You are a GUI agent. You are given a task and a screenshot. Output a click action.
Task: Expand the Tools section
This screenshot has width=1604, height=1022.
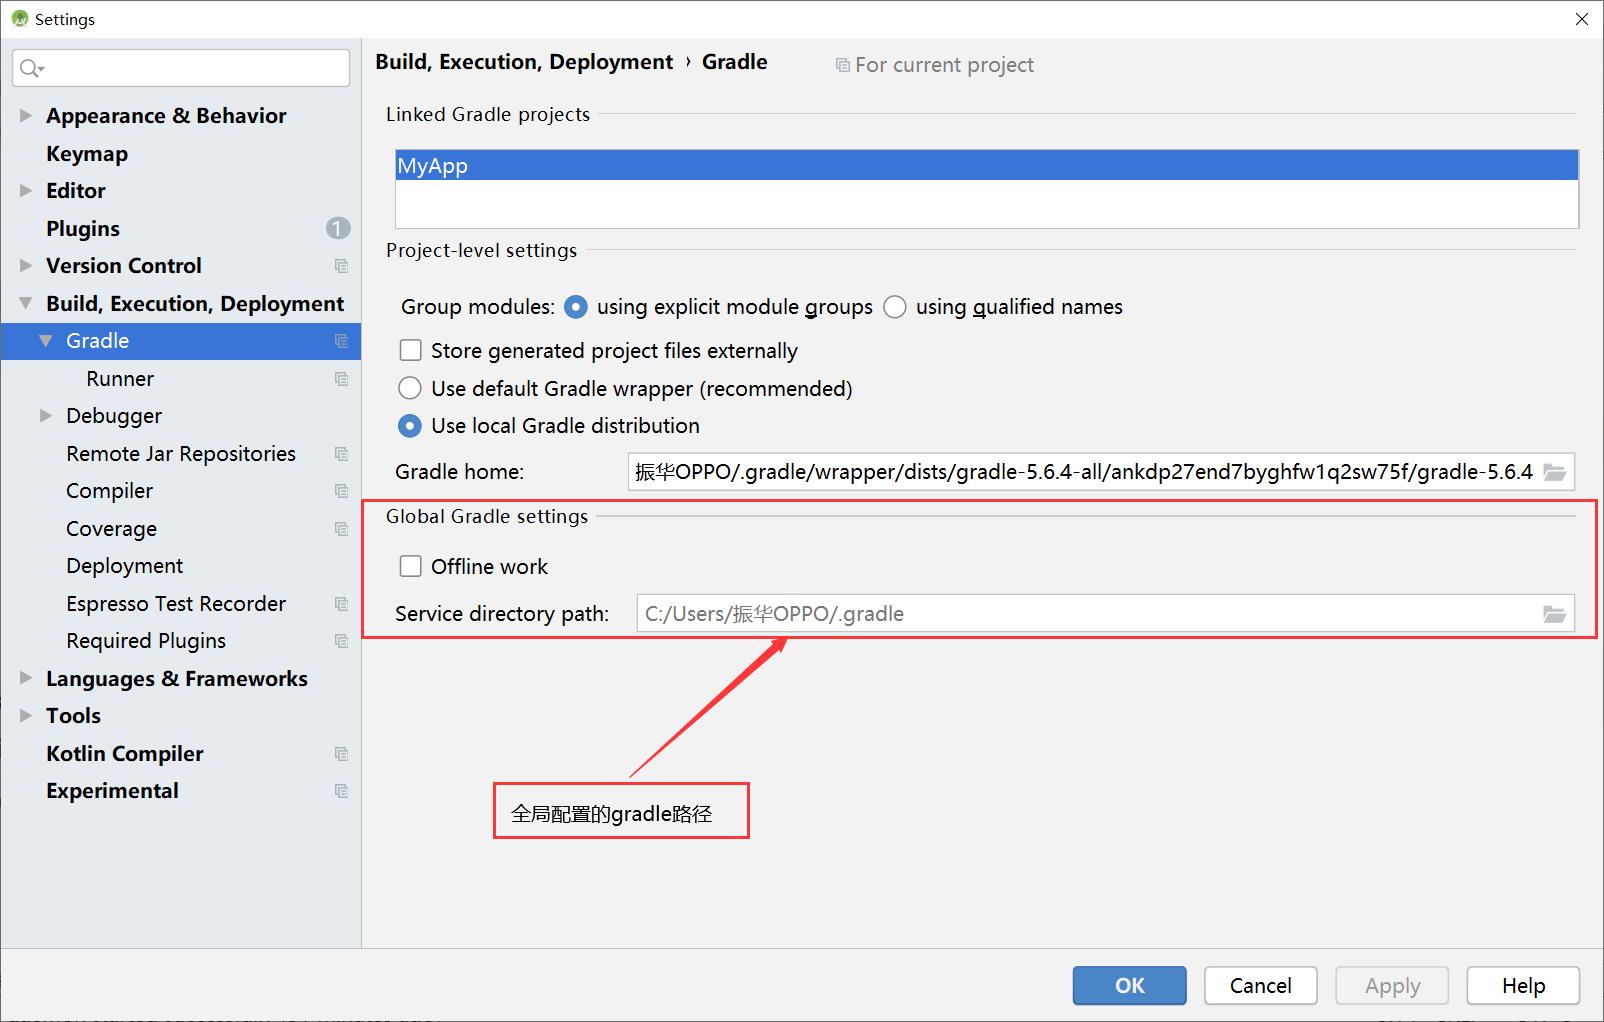coord(26,716)
